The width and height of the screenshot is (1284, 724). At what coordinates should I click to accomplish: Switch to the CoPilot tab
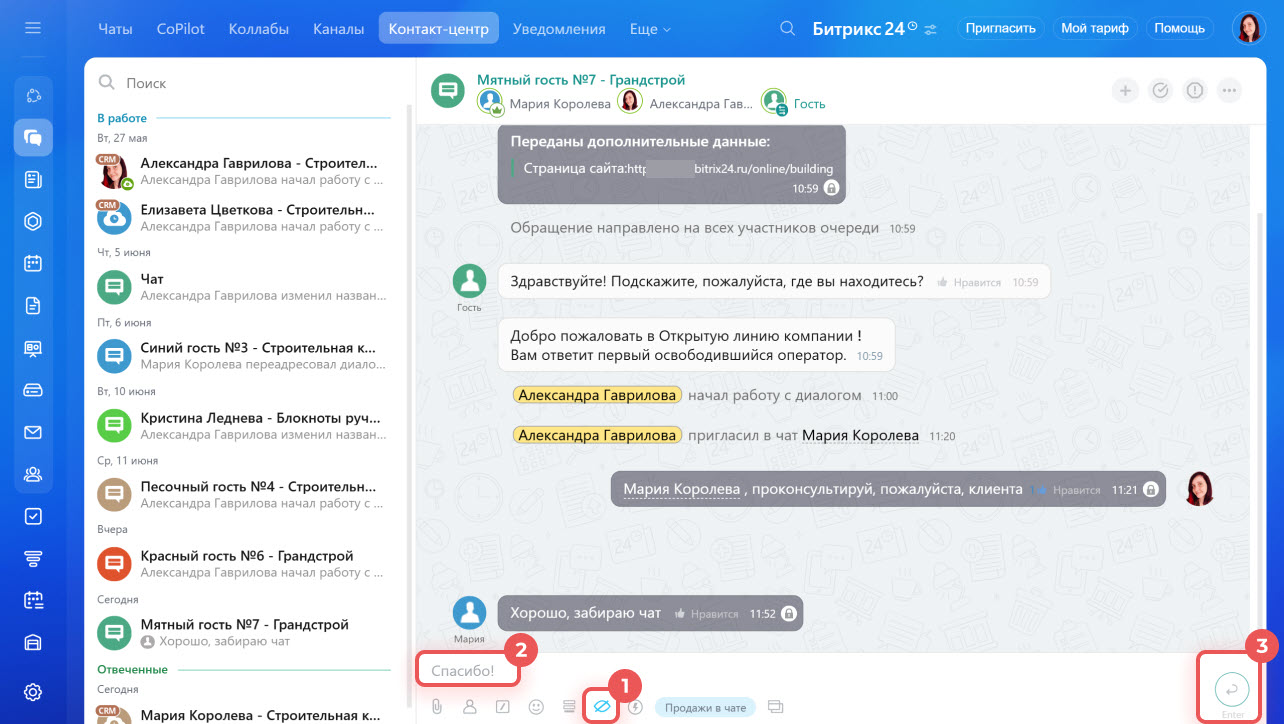coord(181,29)
